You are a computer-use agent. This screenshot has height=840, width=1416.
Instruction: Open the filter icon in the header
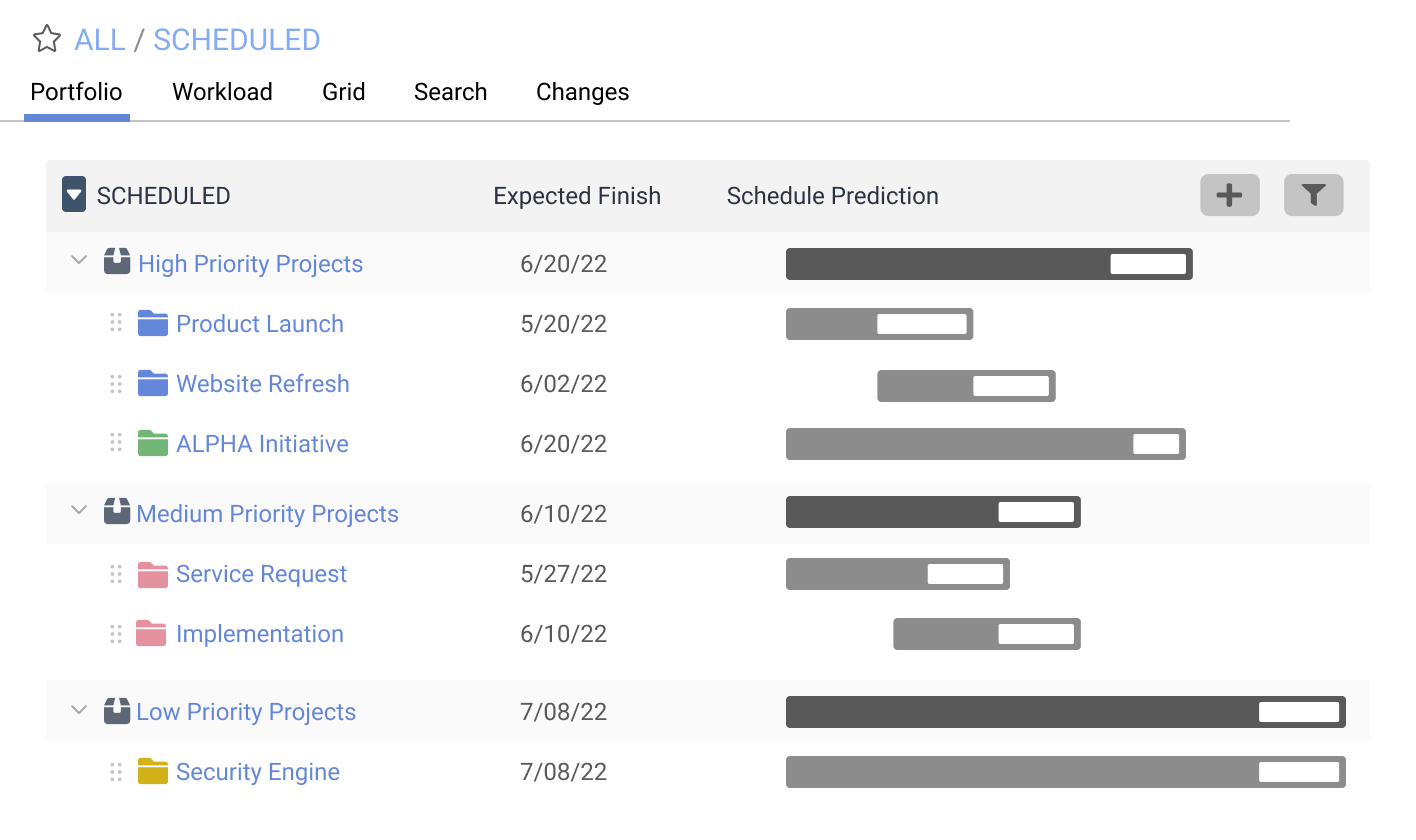point(1313,195)
